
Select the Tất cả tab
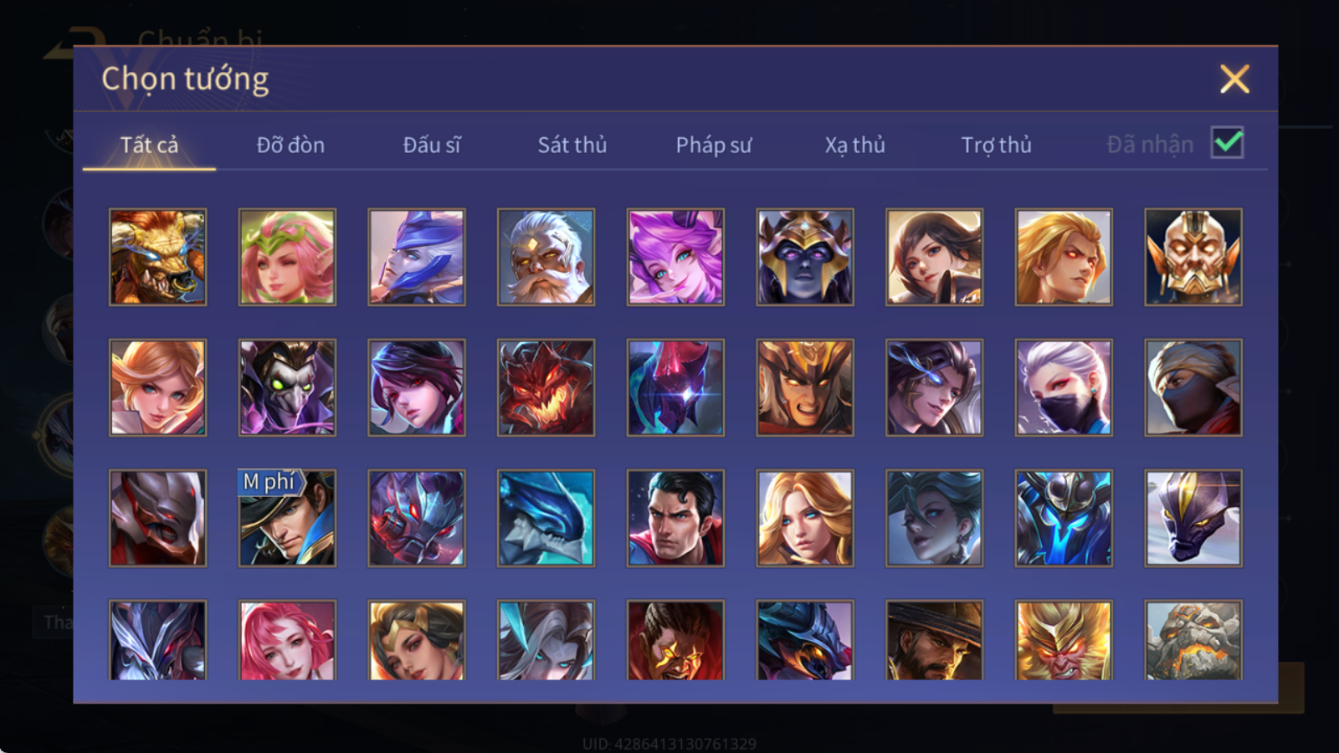[x=149, y=145]
